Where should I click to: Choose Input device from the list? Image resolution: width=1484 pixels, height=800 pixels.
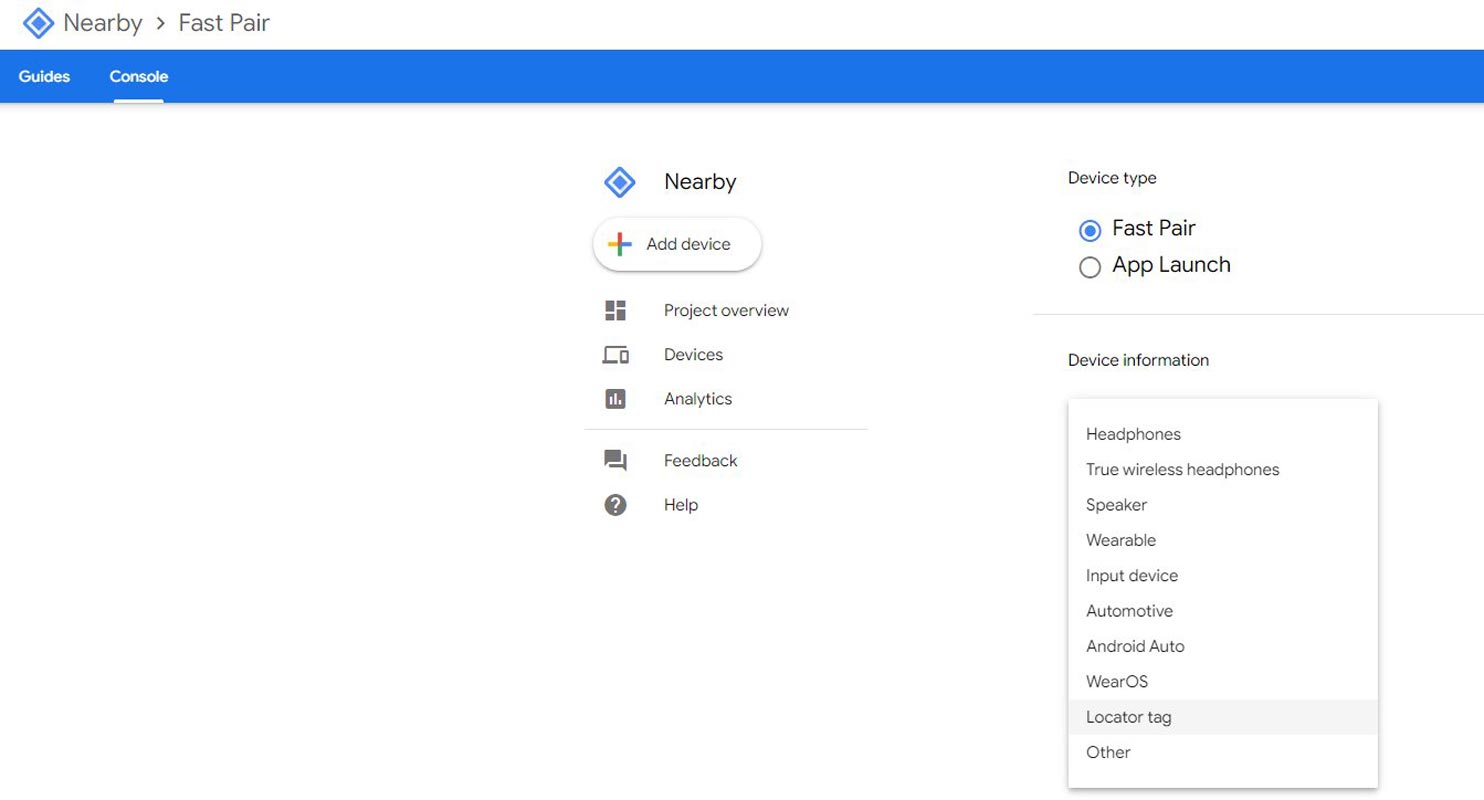tap(1223, 576)
